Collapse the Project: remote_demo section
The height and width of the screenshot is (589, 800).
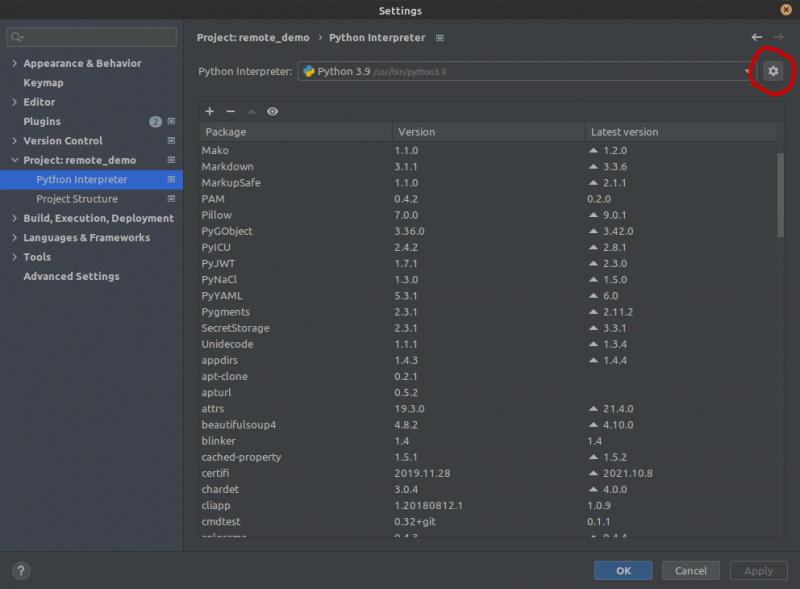pos(13,160)
